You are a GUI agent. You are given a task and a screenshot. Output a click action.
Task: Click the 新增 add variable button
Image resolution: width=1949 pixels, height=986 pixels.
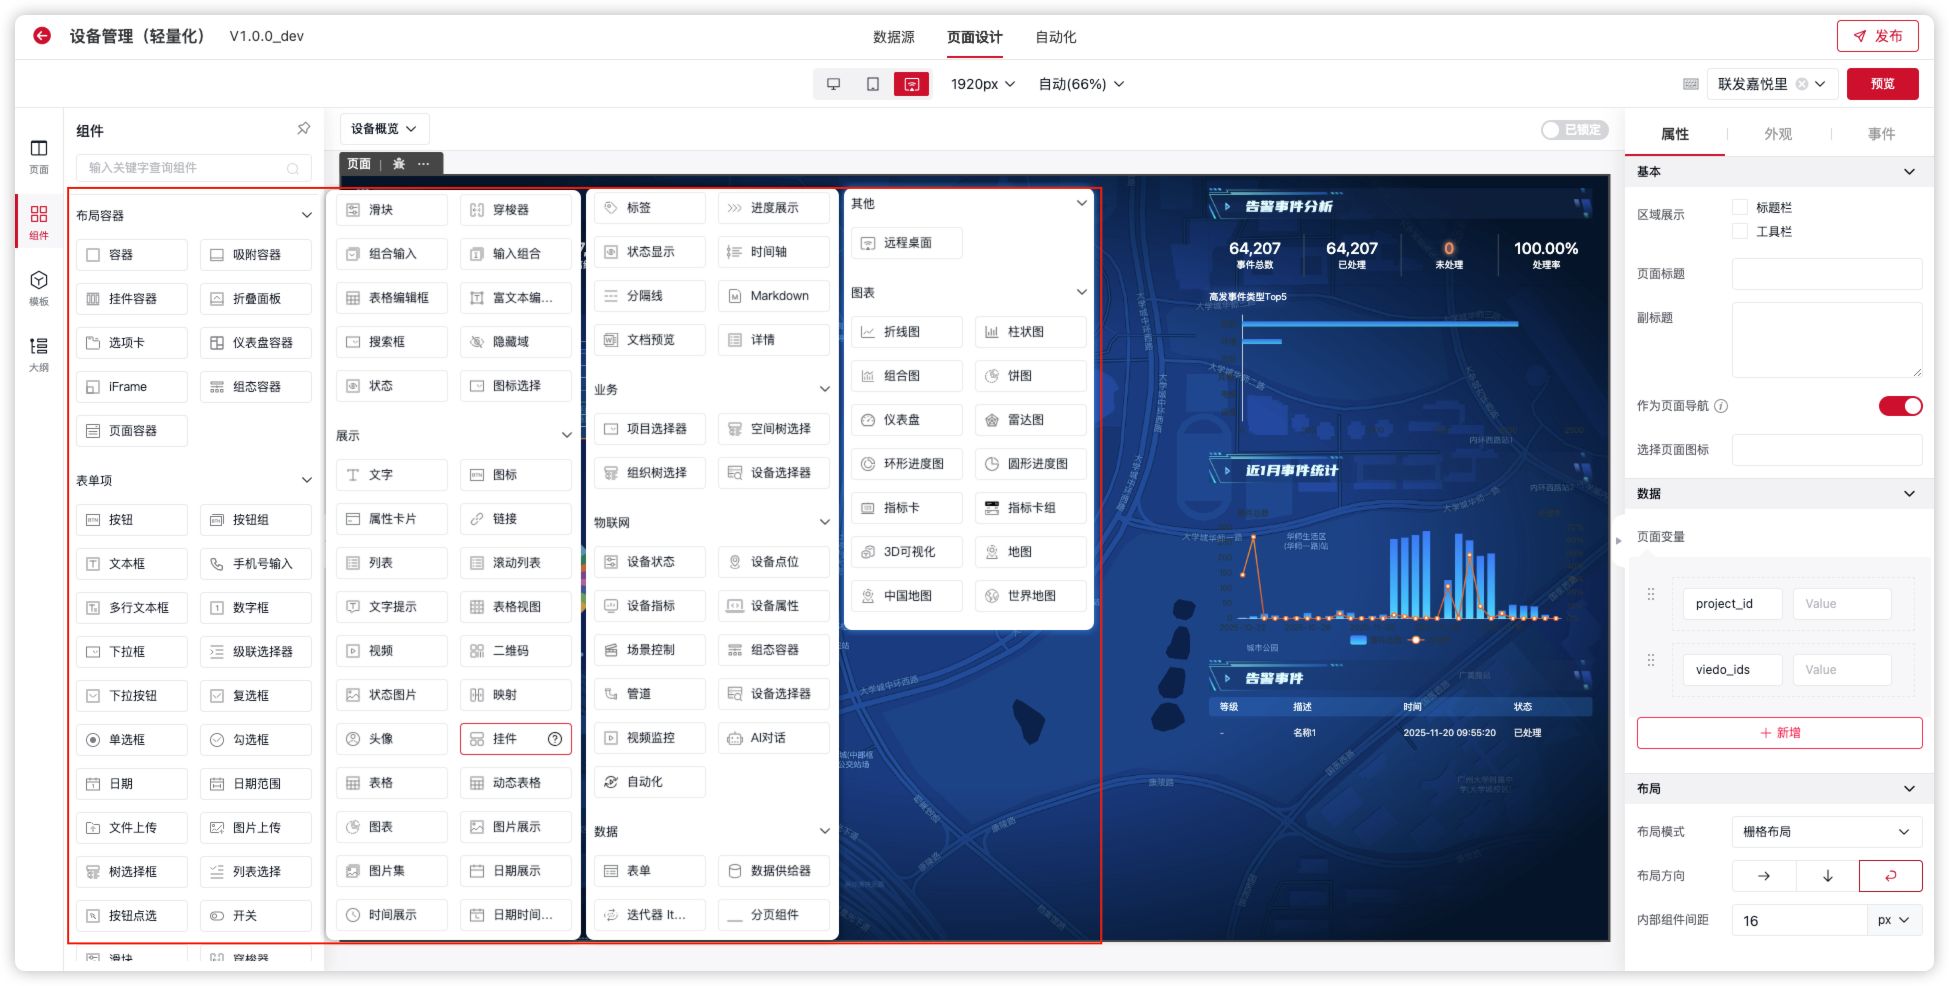click(1779, 733)
